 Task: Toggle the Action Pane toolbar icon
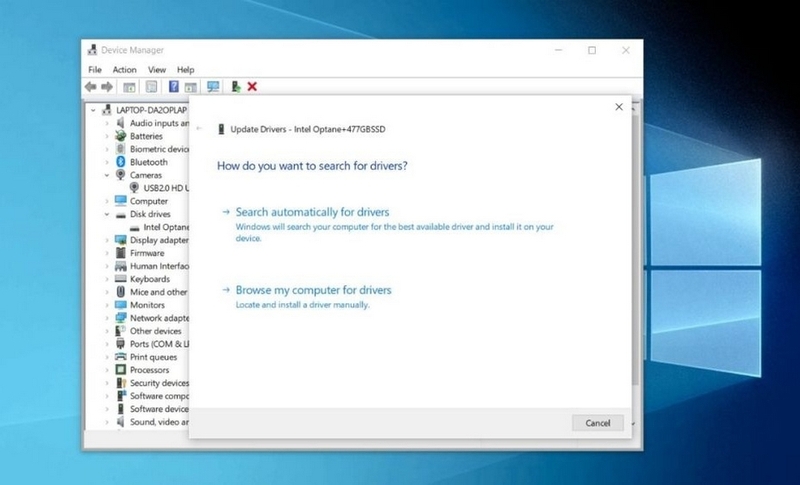(190, 87)
